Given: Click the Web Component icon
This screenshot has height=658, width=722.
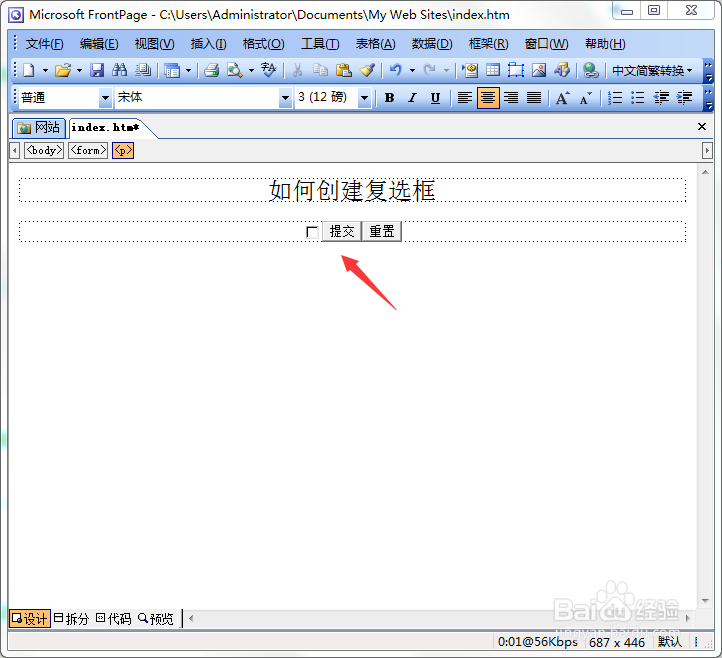Looking at the screenshot, I should [470, 70].
